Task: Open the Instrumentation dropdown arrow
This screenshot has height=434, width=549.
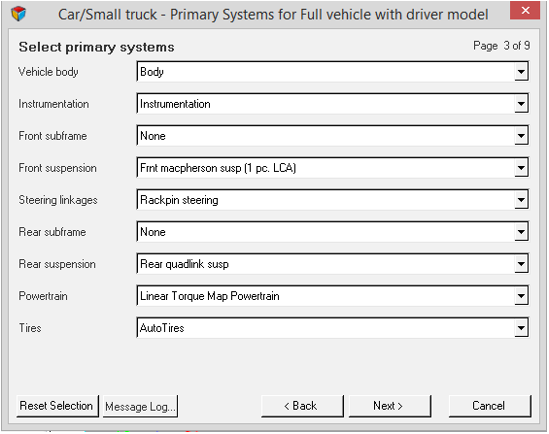Action: point(521,104)
